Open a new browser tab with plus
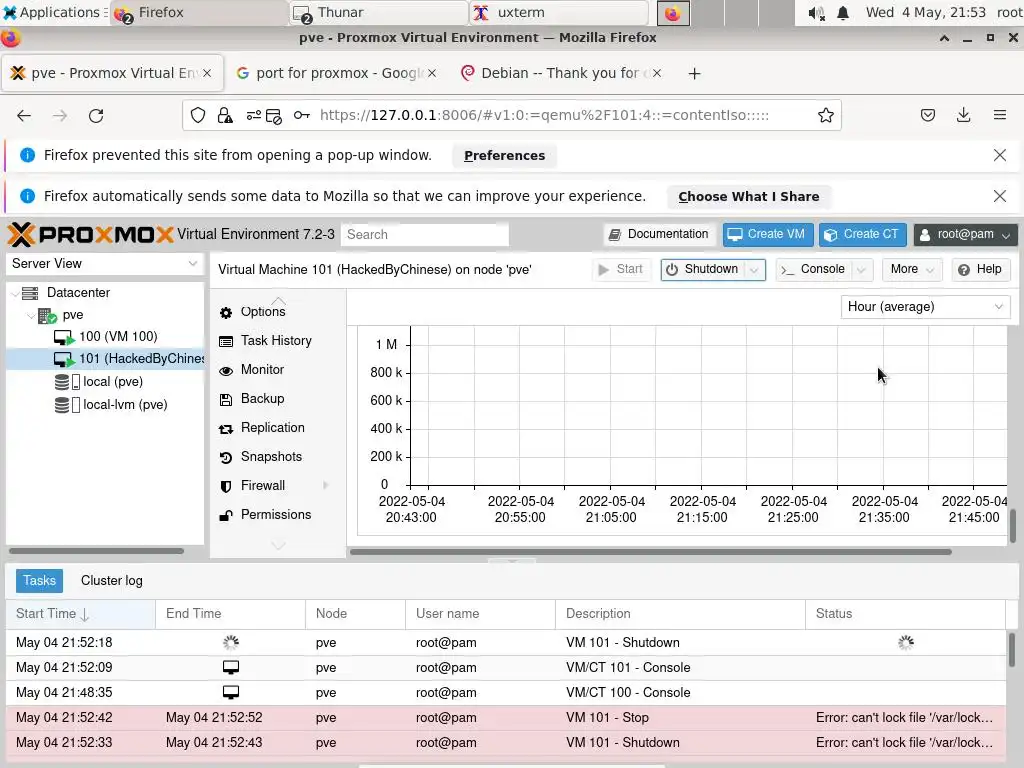Screen dimensions: 1024x768 coord(694,73)
